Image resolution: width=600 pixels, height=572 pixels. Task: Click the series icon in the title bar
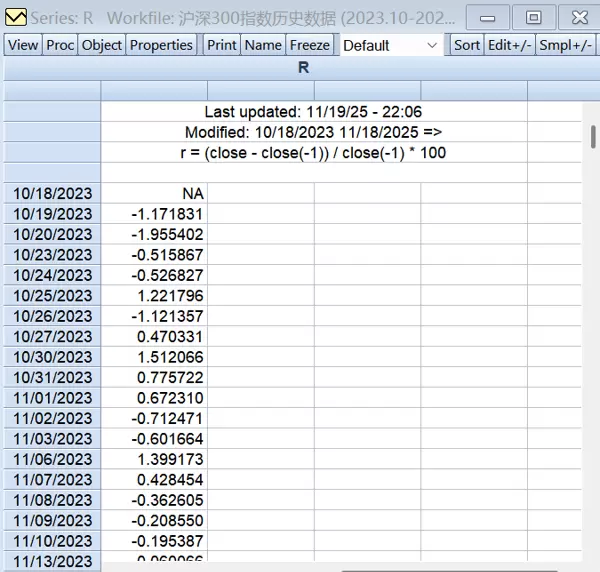click(x=15, y=17)
